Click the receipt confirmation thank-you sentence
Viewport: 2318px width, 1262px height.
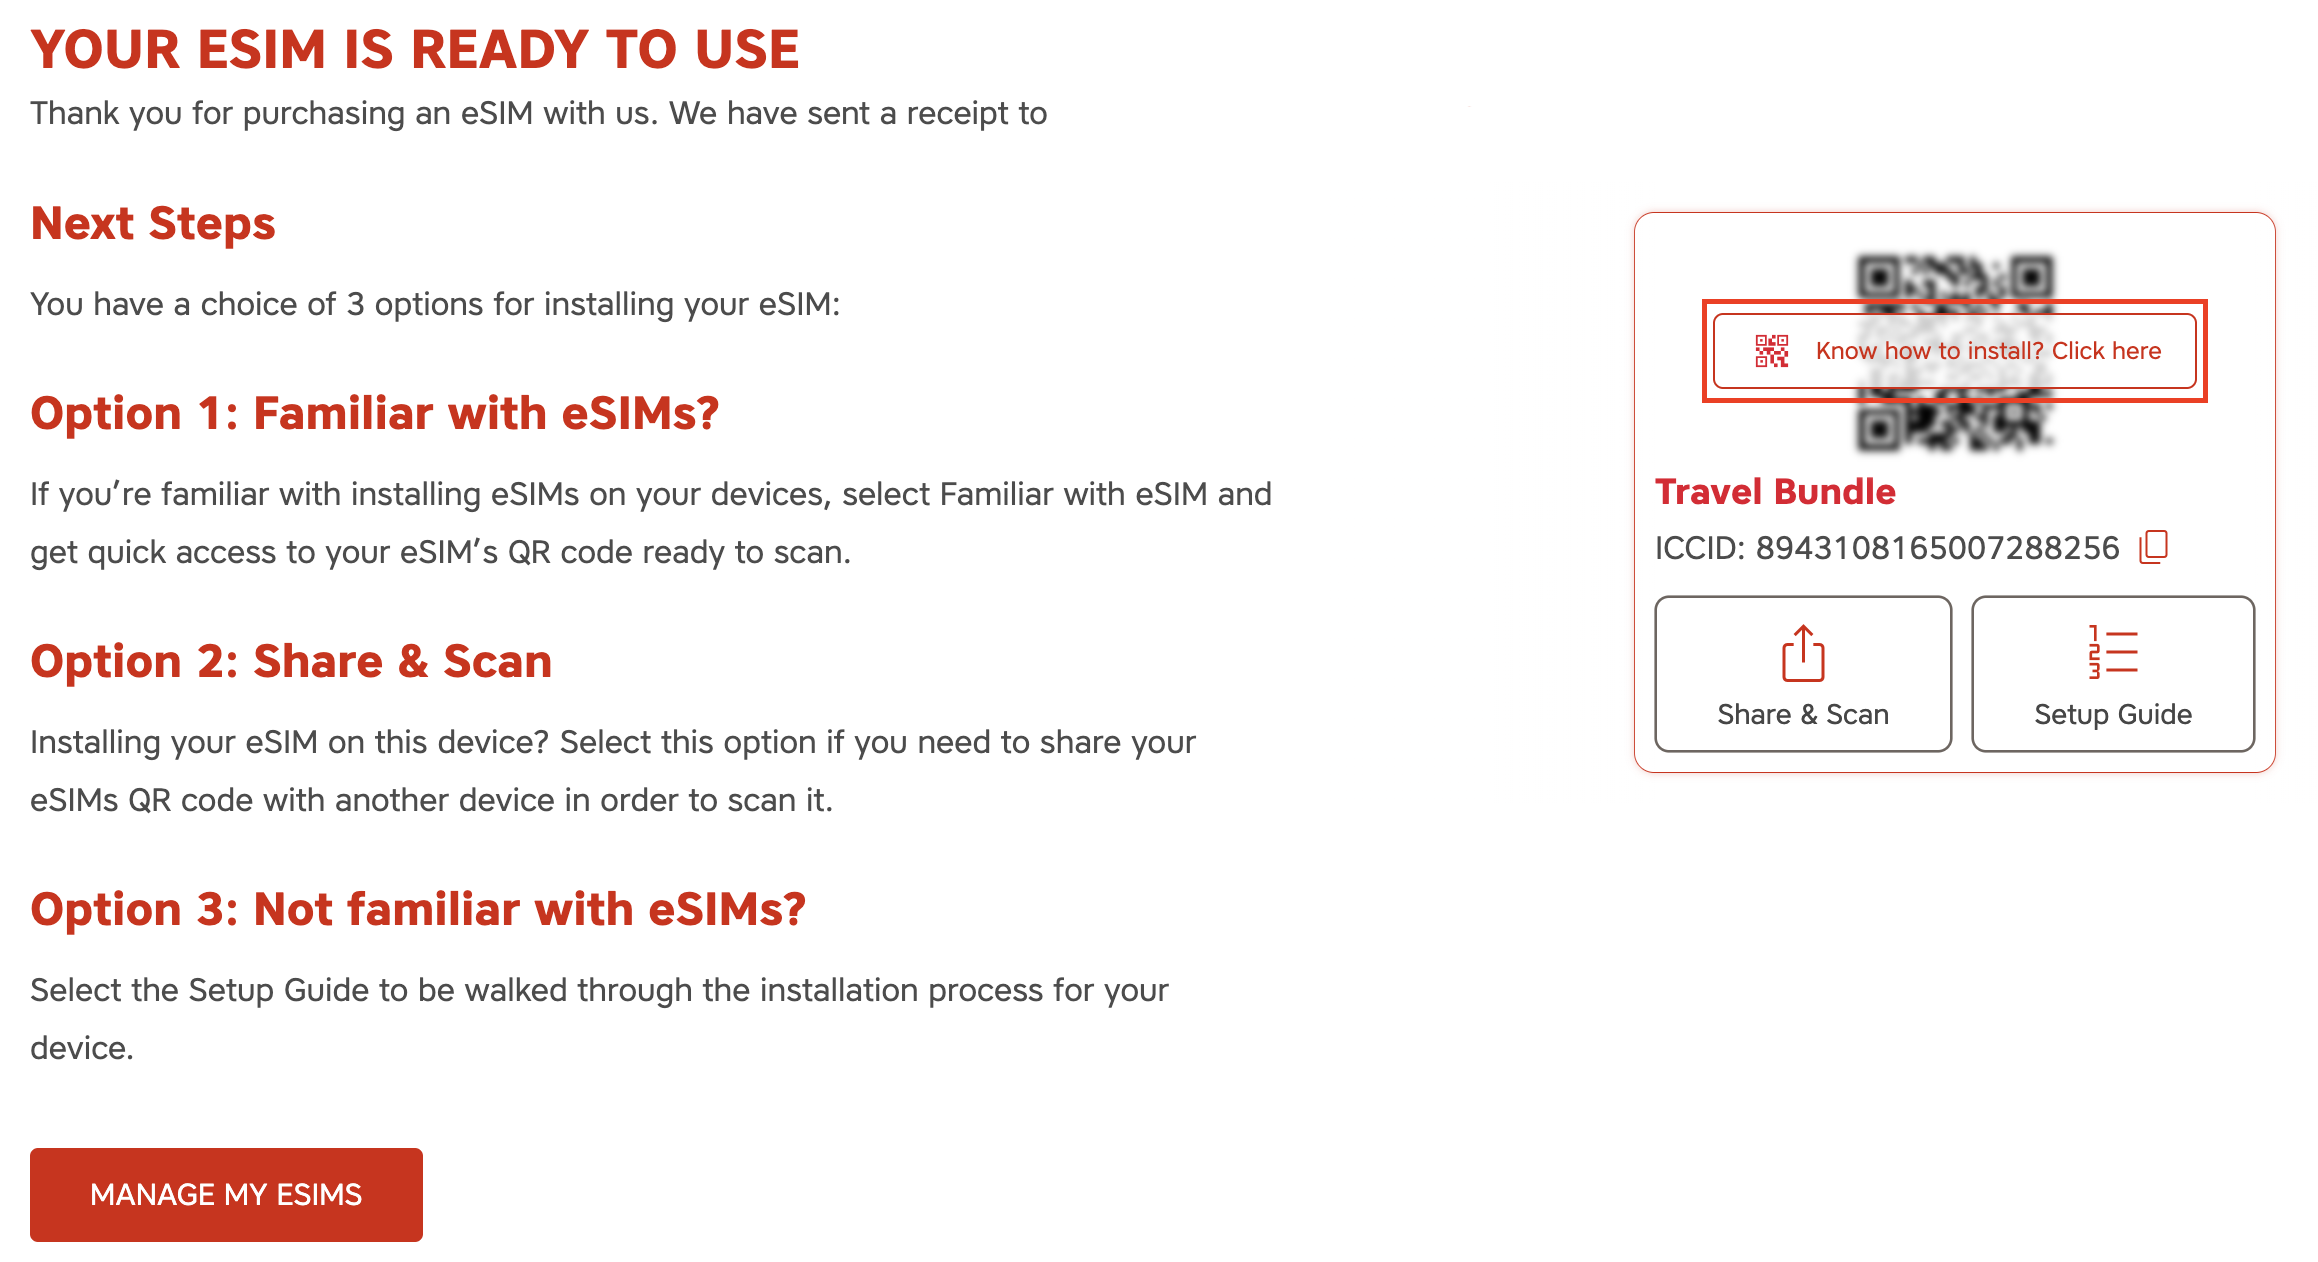click(538, 113)
